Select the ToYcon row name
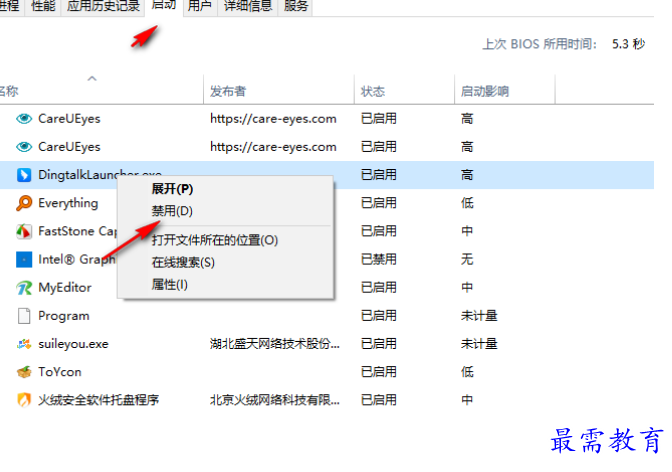The width and height of the screenshot is (672, 472). pyautogui.click(x=60, y=372)
